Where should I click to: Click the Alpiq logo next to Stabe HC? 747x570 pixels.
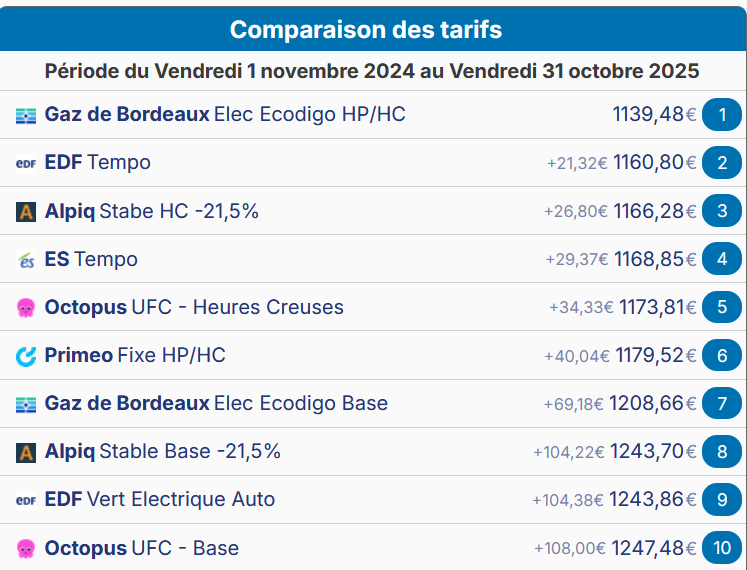pyautogui.click(x=26, y=211)
